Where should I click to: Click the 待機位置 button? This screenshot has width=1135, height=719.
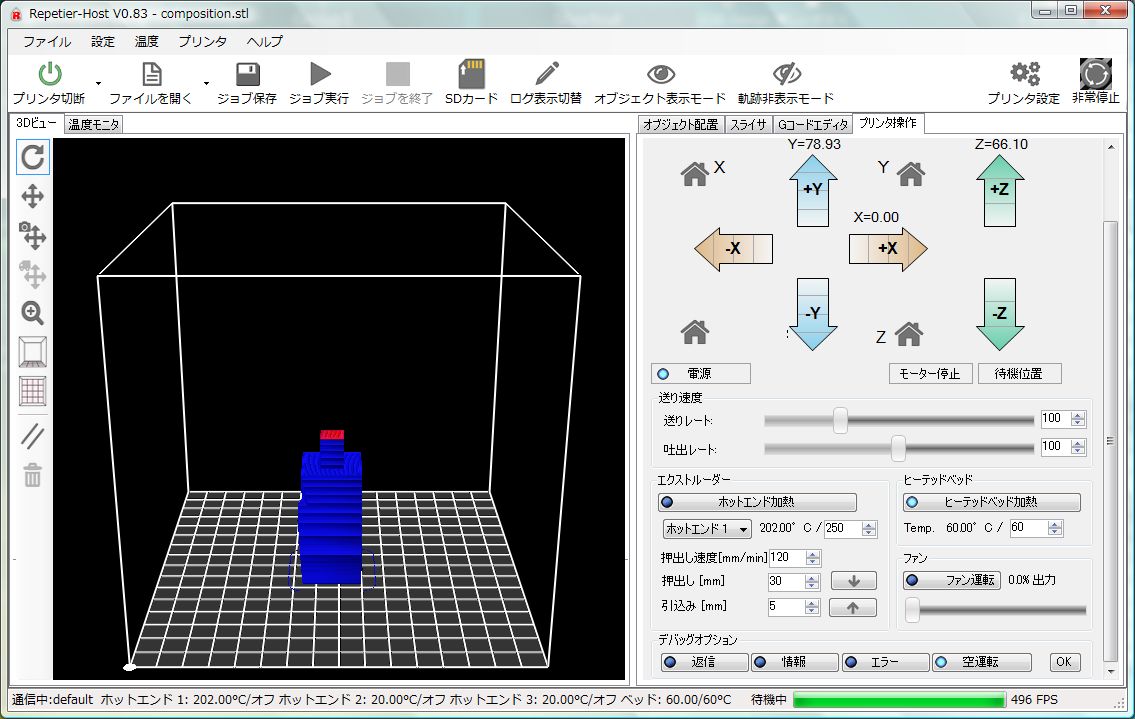click(x=1019, y=374)
